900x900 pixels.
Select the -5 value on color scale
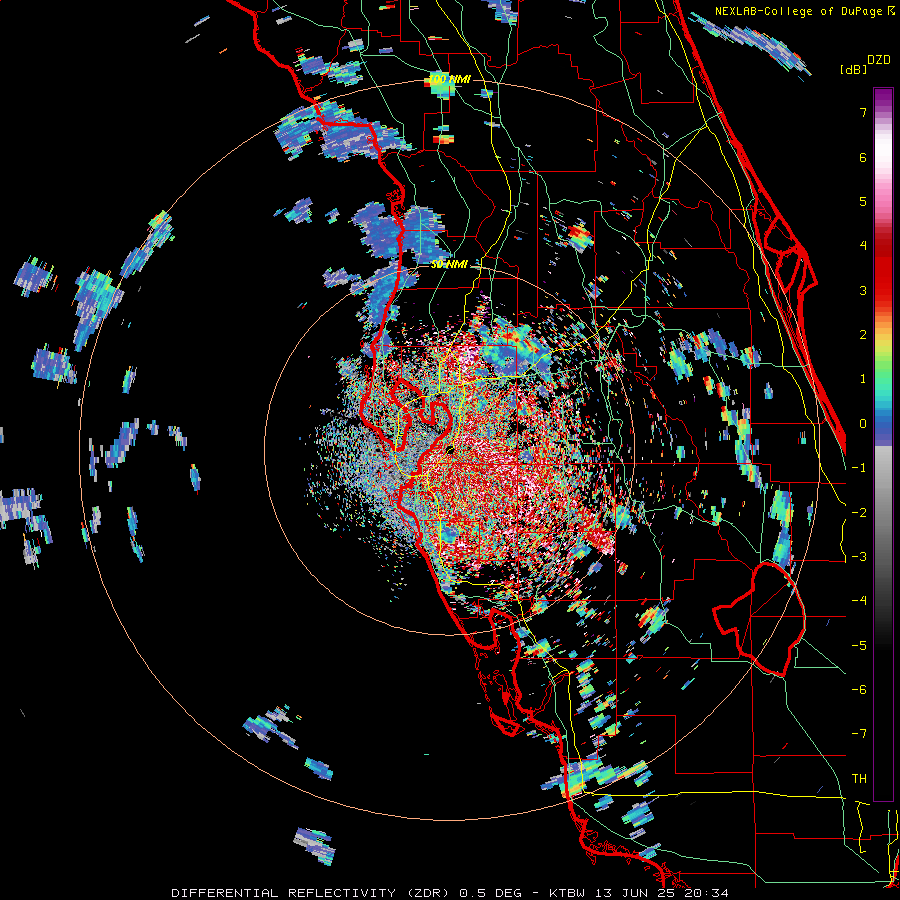tap(859, 645)
